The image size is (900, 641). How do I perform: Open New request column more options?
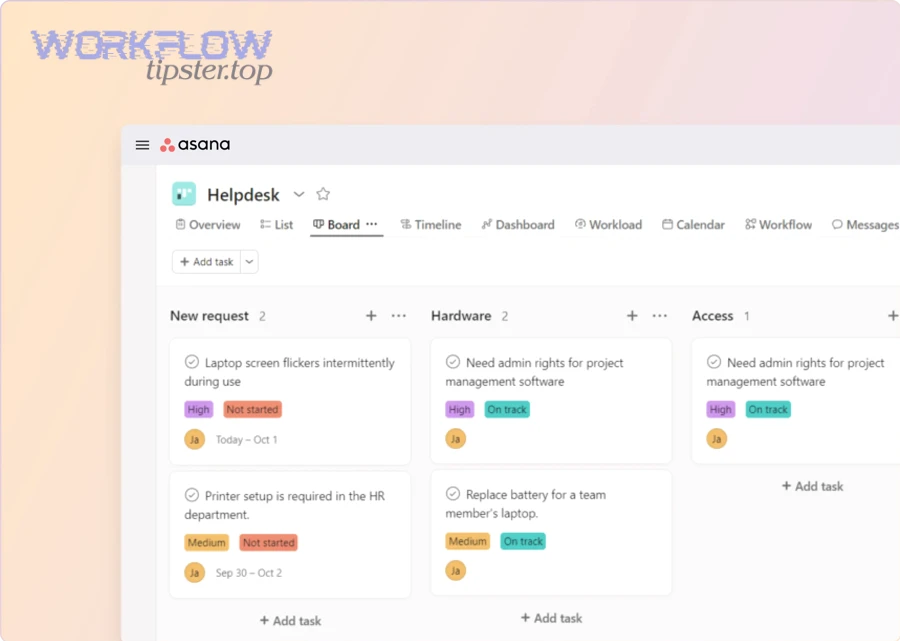tap(399, 316)
